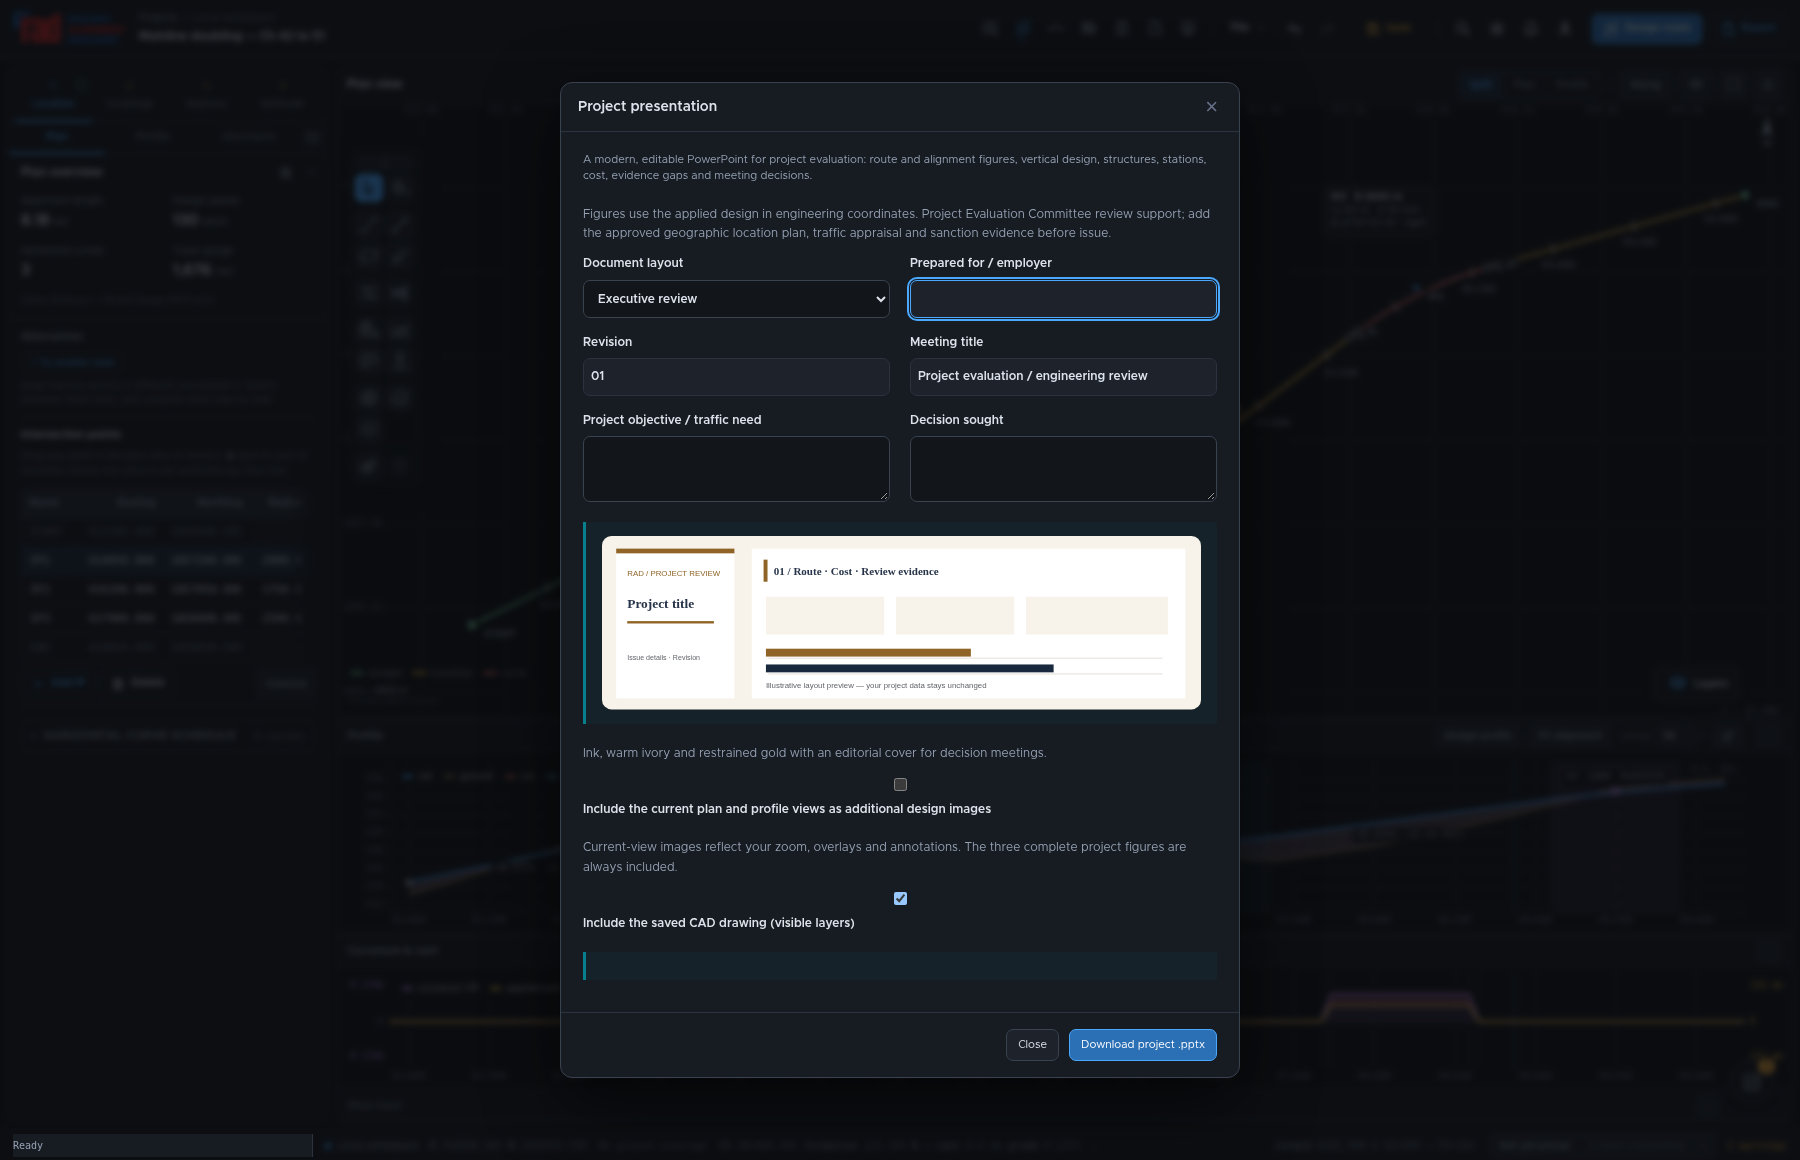This screenshot has width=1800, height=1160.
Task: Close the Project presentation dialog with X
Action: click(x=1211, y=107)
